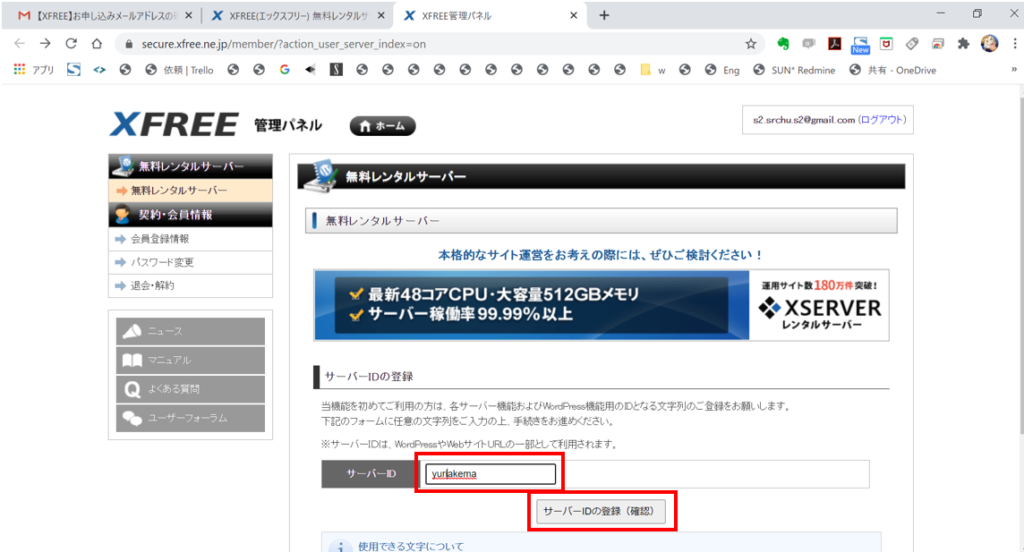This screenshot has width=1024, height=552.
Task: Open the ニュース news sidebar button
Action: point(191,332)
